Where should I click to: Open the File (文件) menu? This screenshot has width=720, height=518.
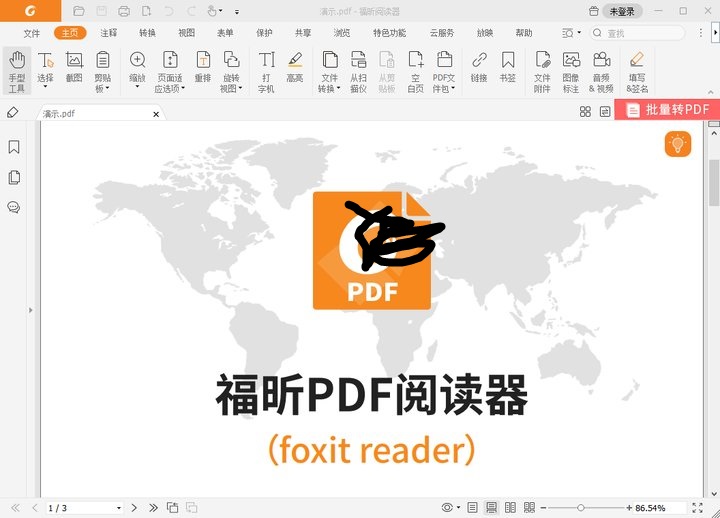[32, 33]
